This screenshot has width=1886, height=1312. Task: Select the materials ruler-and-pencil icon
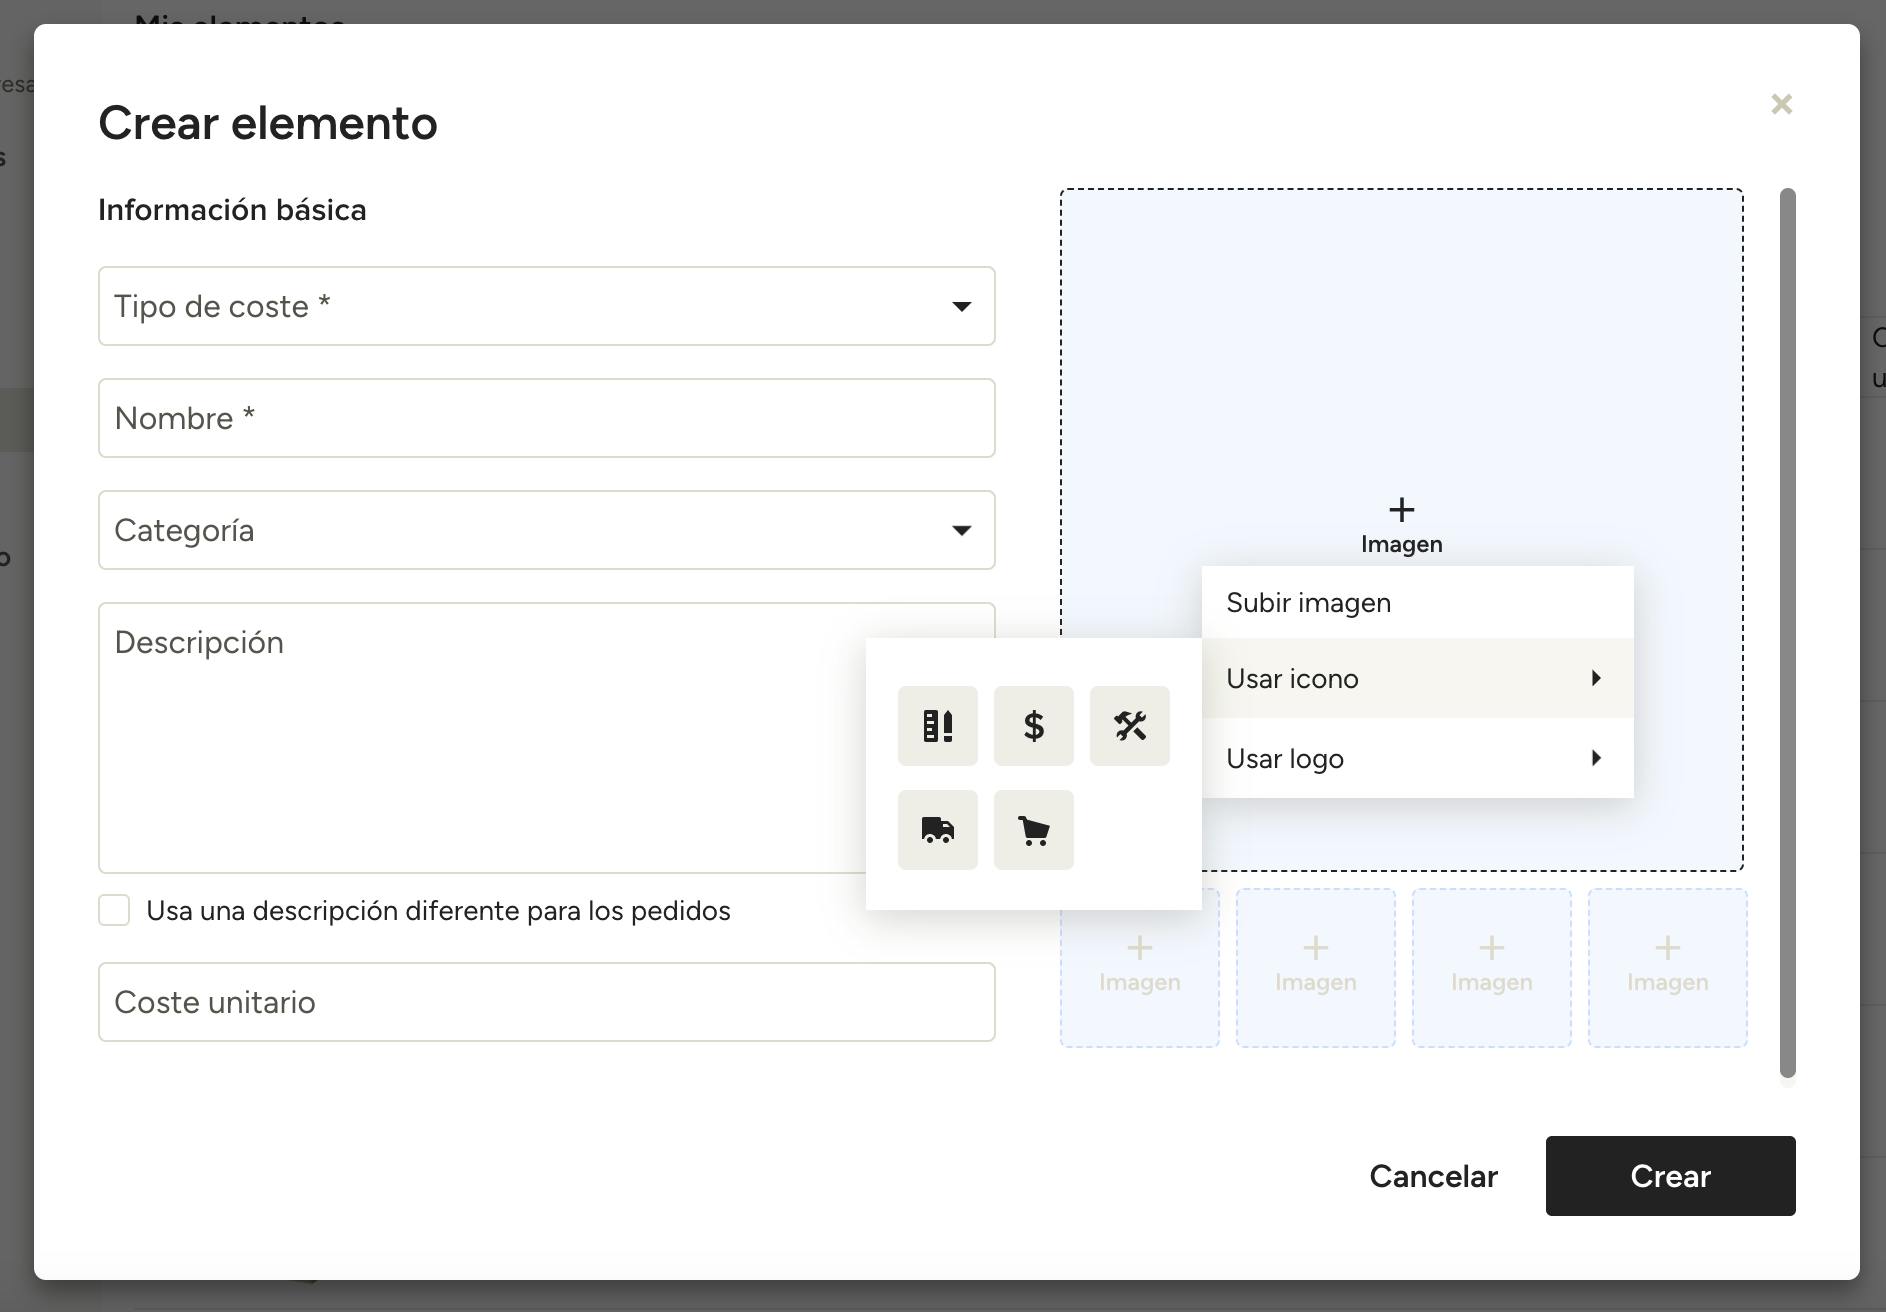coord(937,726)
